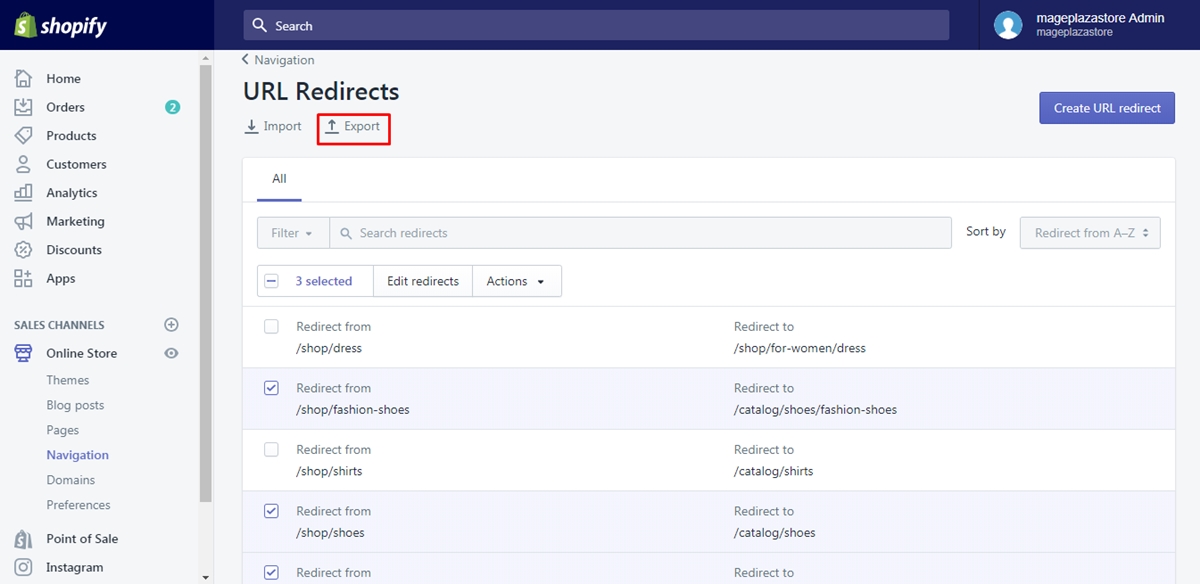Open the Pages submenu item

point(63,430)
